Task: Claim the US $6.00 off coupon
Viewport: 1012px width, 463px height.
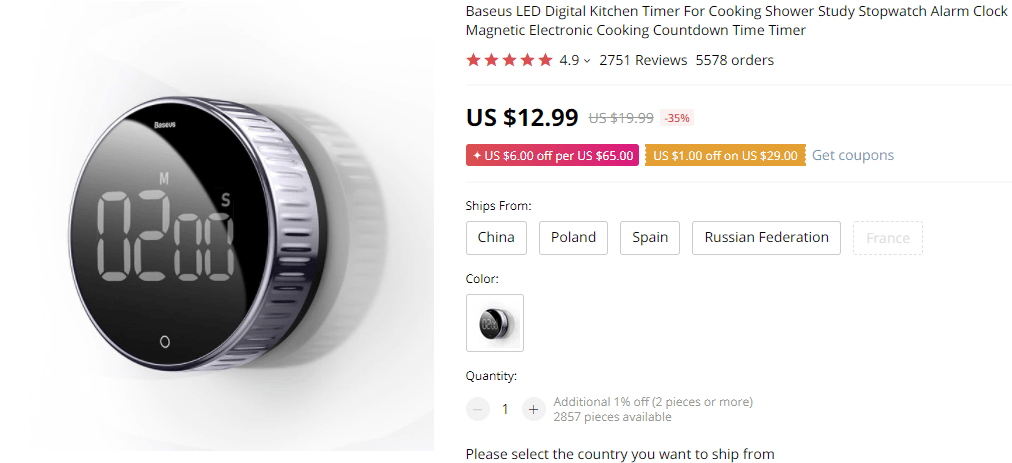Action: click(x=553, y=156)
